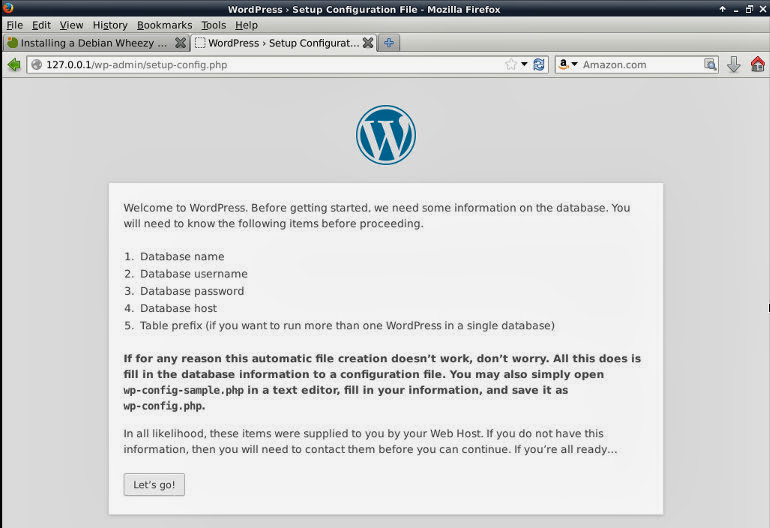This screenshot has height=528, width=770.
Task: Close the WordPress Setup Configuration tab
Action: point(367,43)
